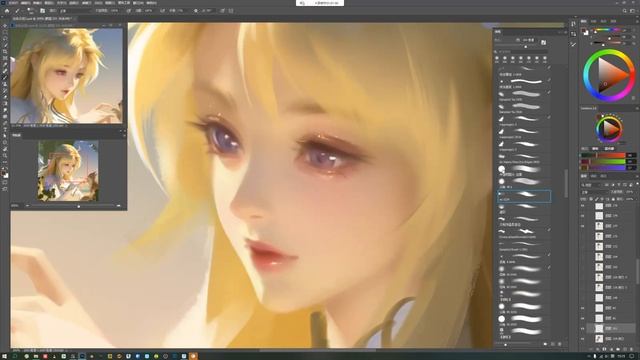Select the Type tool
Screen dimensions: 640x360
click(x=5, y=130)
